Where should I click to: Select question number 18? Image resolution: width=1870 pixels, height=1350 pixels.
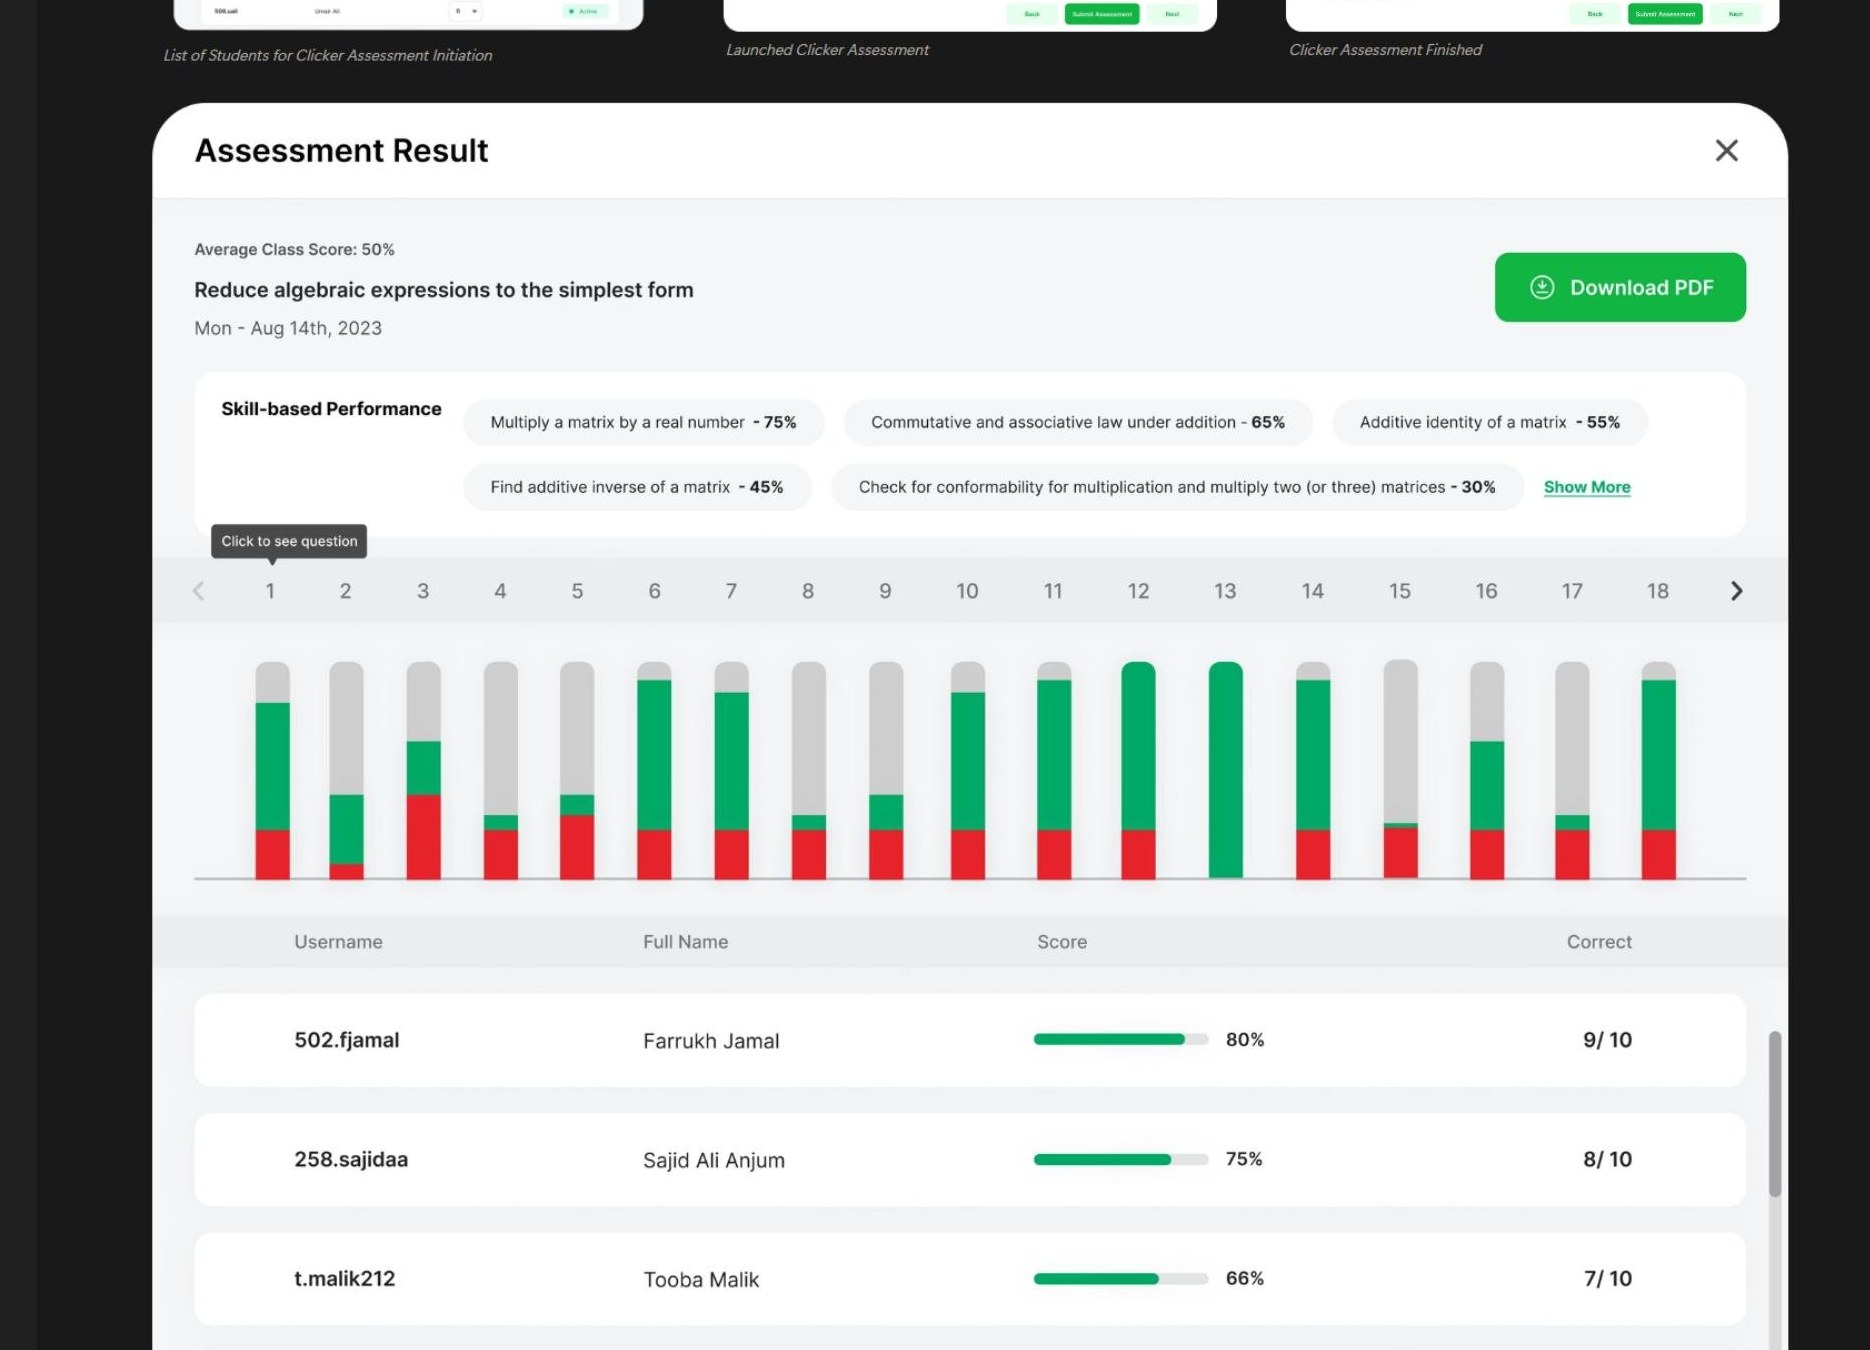click(1658, 591)
